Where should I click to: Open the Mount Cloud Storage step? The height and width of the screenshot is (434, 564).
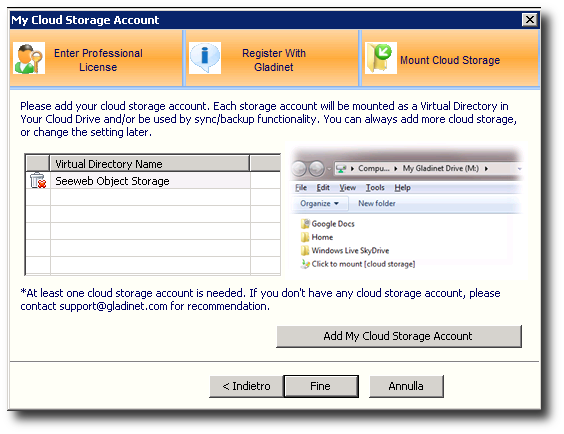click(450, 58)
